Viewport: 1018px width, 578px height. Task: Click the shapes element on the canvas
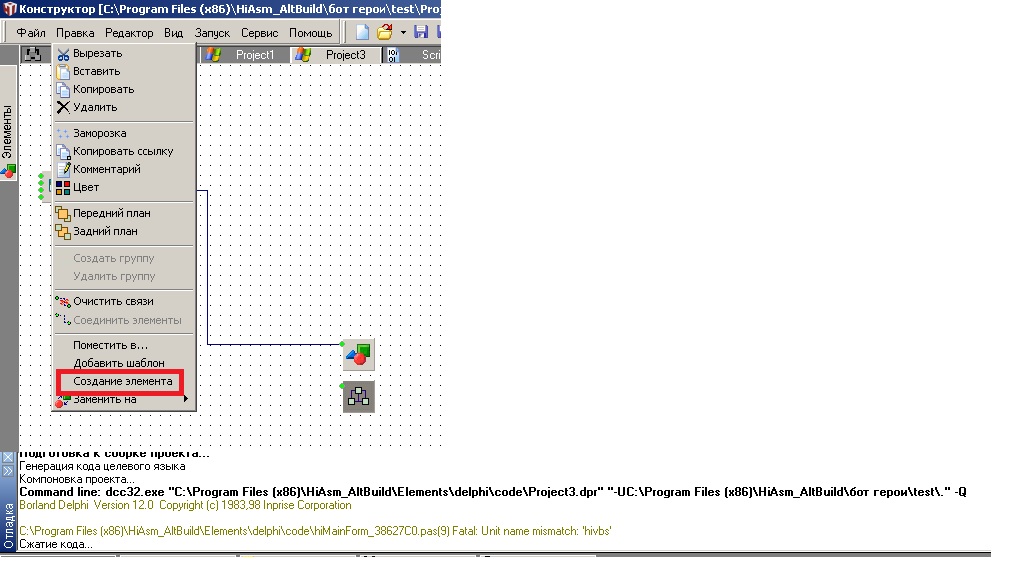[x=358, y=354]
